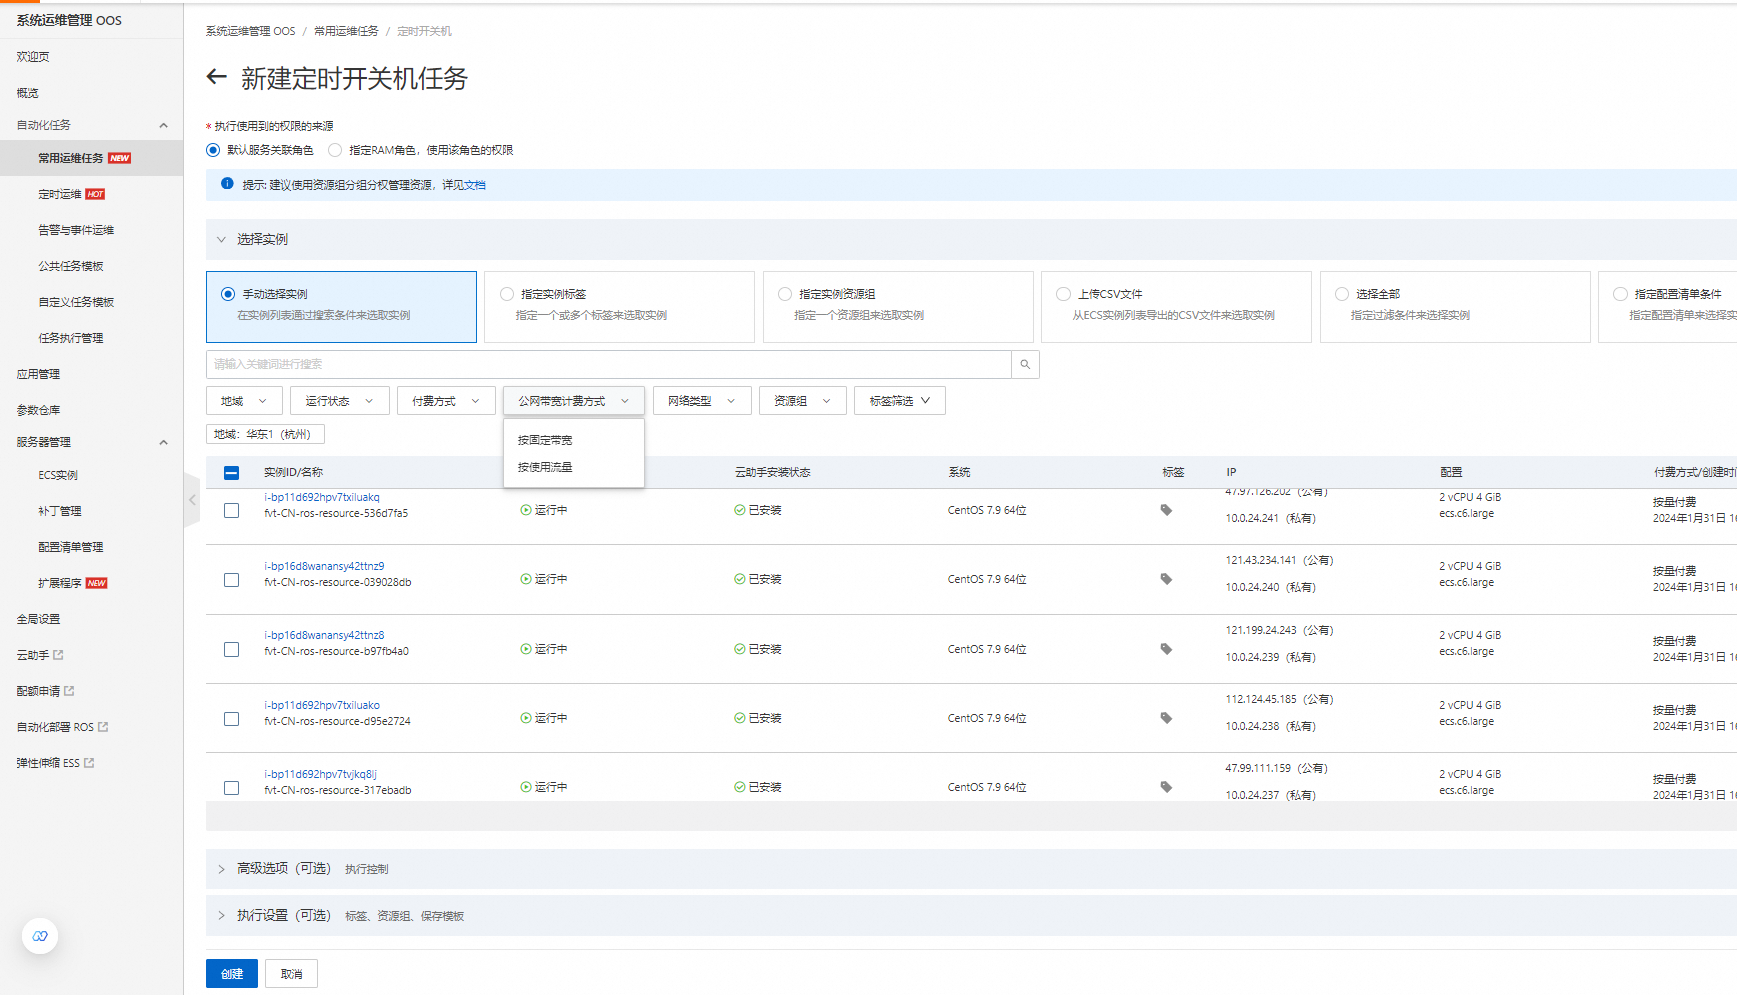Select 指定RAM角色 radio option
1737x995 pixels.
click(335, 150)
